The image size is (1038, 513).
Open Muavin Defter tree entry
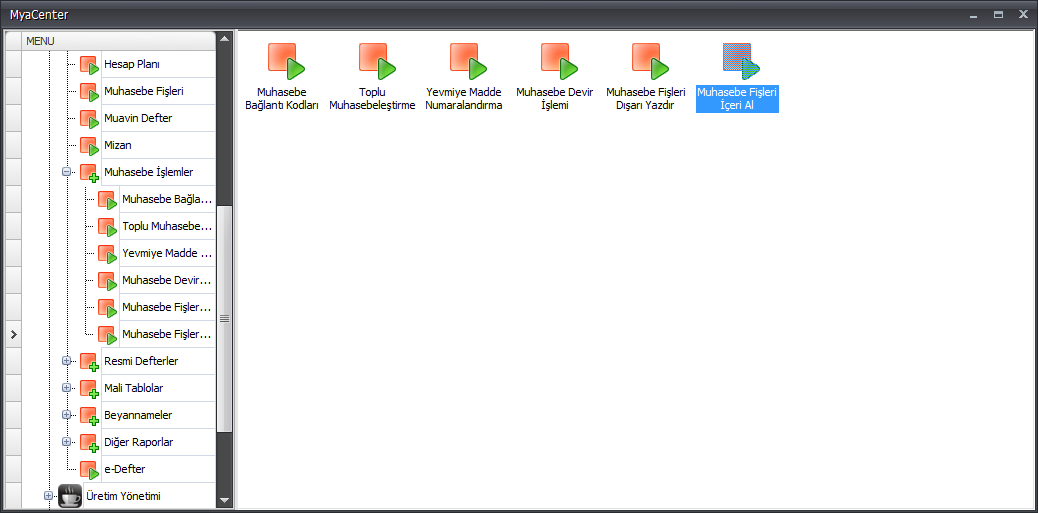pyautogui.click(x=138, y=118)
